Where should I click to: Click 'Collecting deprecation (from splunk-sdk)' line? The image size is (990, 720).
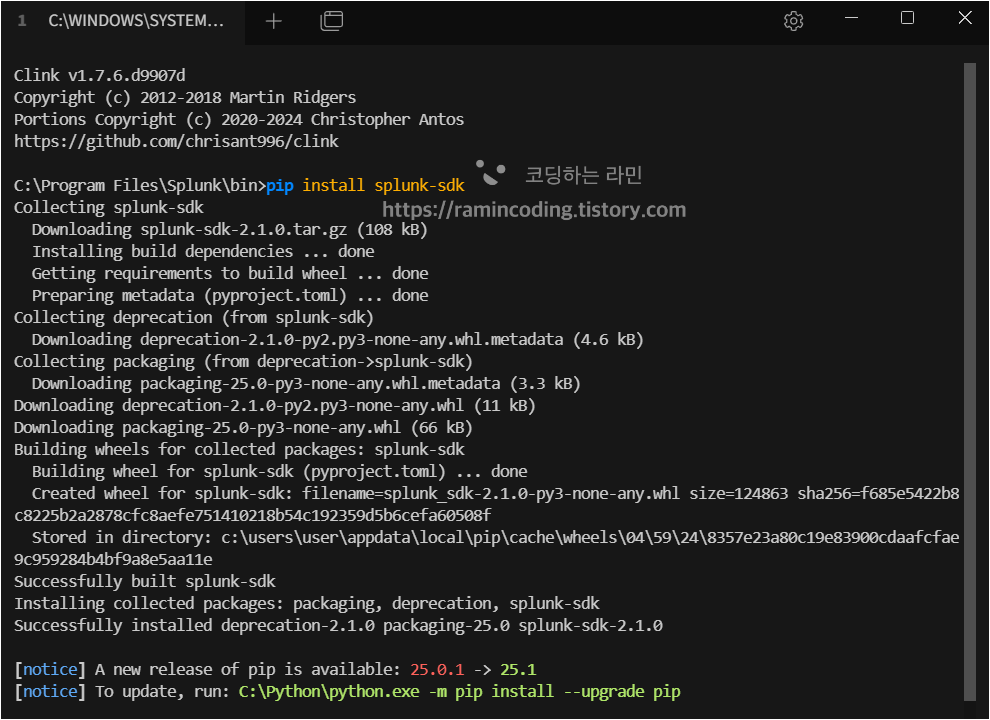194,317
